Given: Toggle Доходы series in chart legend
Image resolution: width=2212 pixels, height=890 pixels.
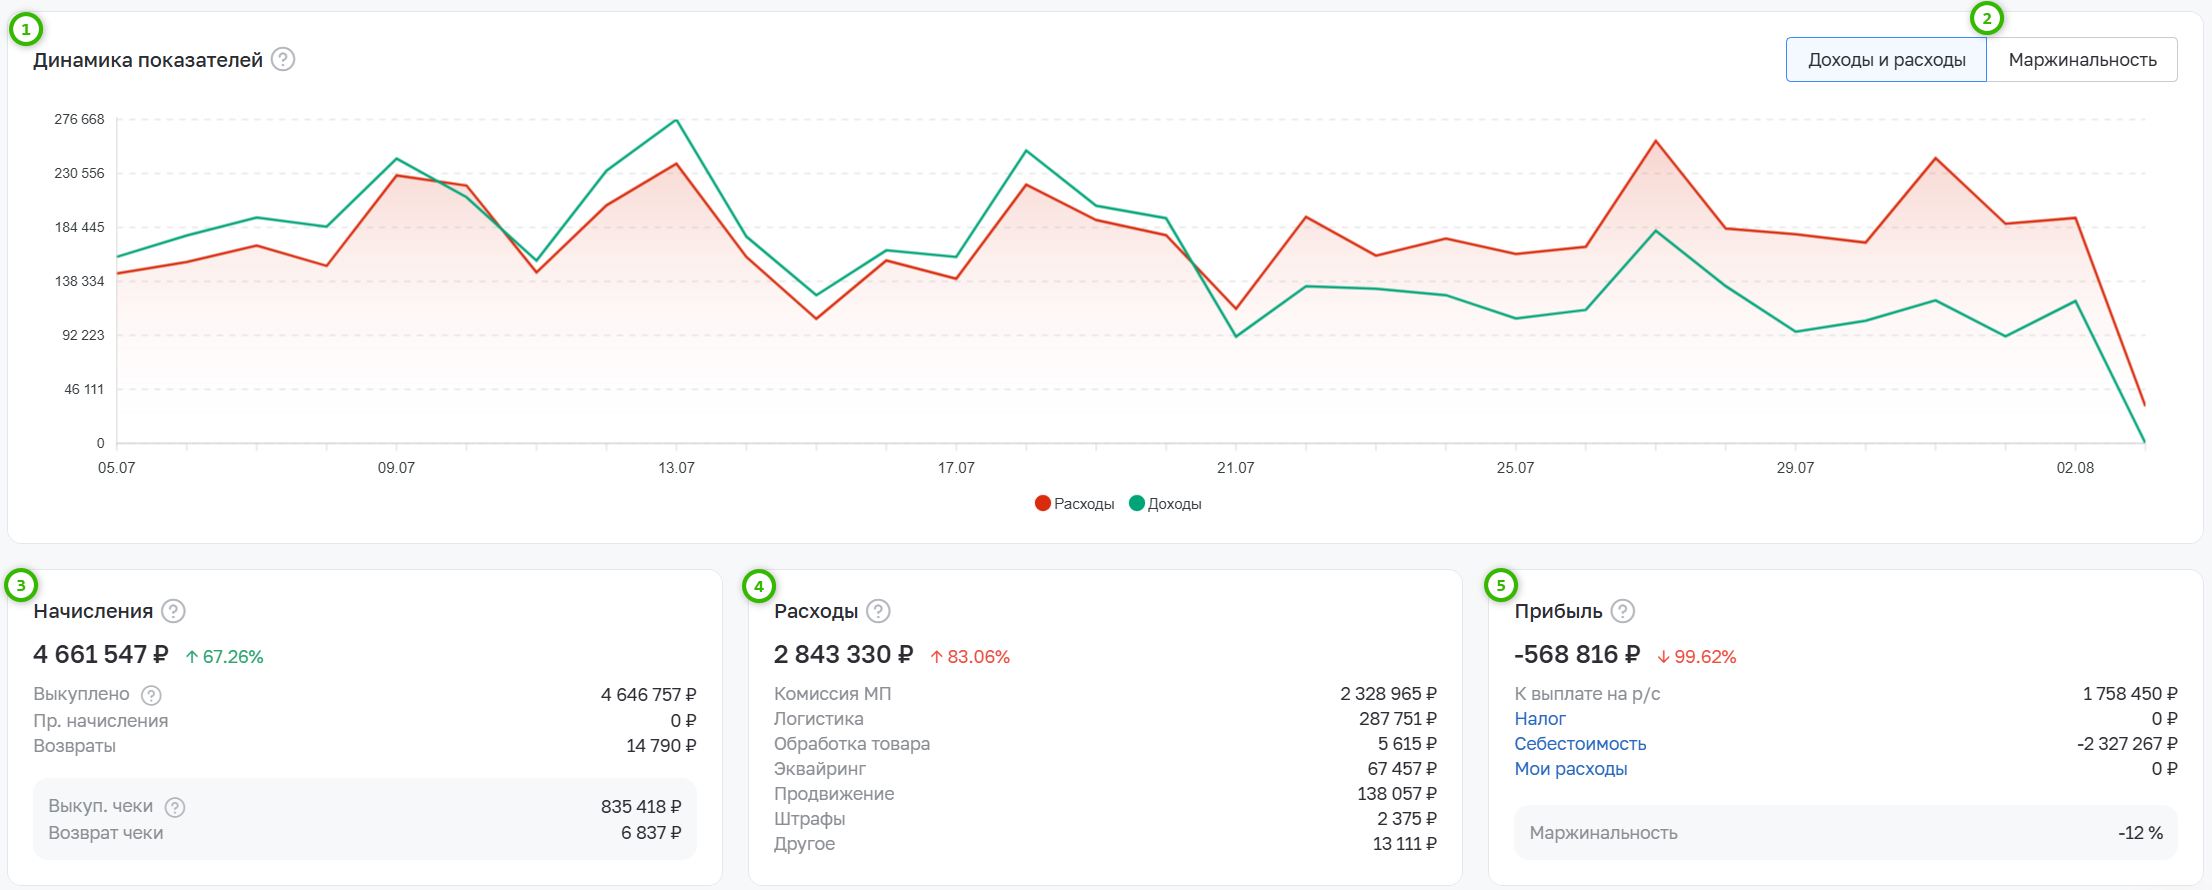Looking at the screenshot, I should 1165,504.
